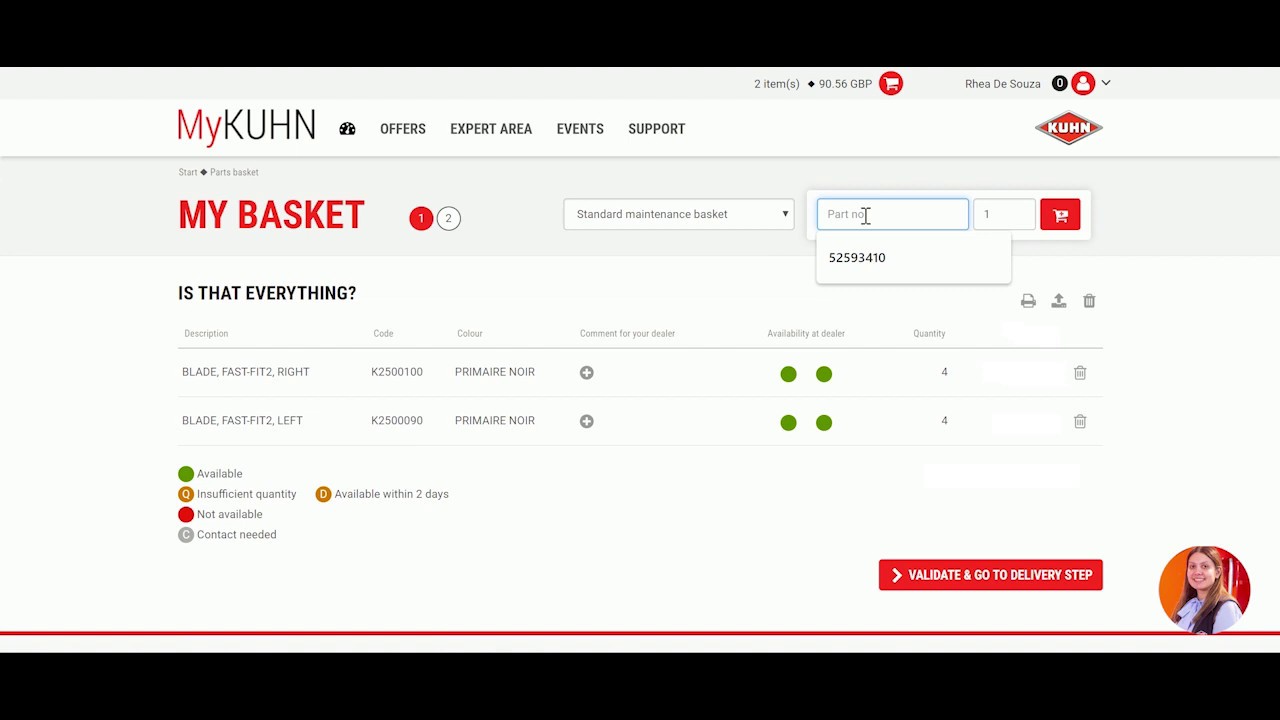The height and width of the screenshot is (720, 1280).
Task: Click the Contact needed grey legend icon
Action: (186, 535)
